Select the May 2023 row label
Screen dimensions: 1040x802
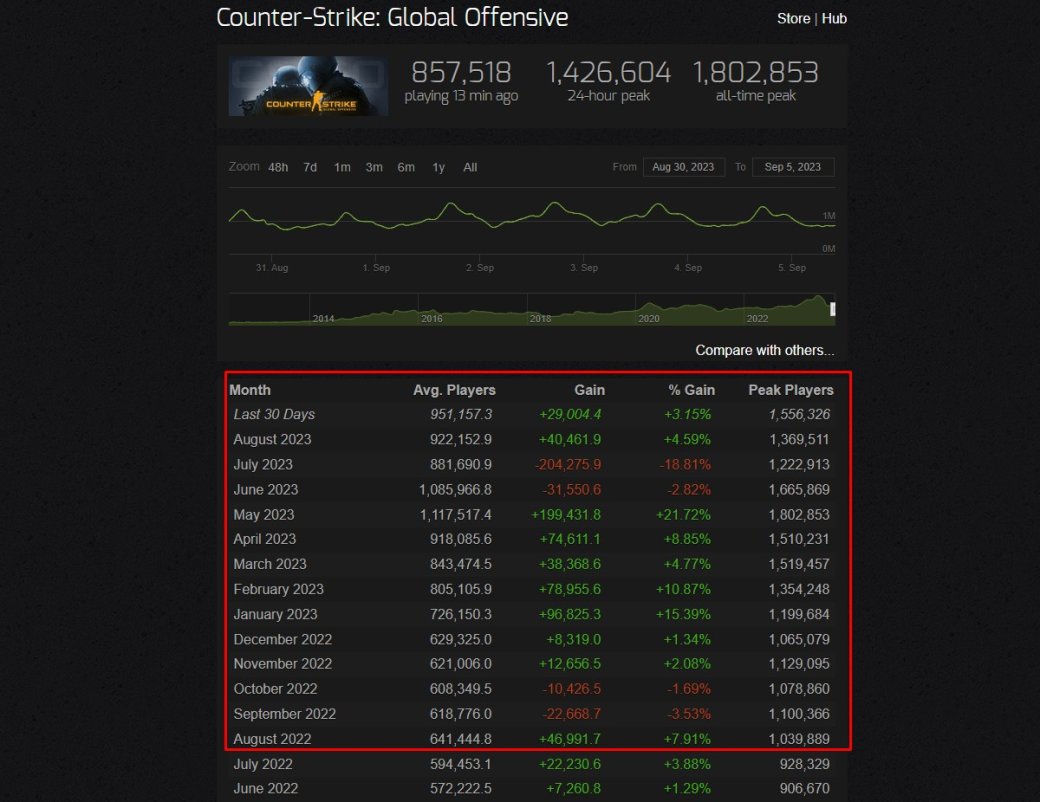pos(263,515)
